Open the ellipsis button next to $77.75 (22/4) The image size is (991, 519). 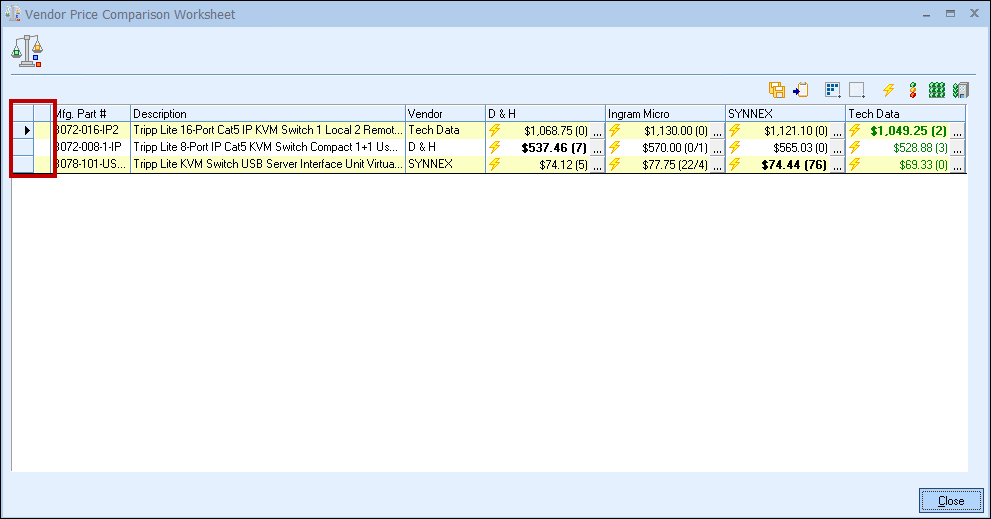click(x=717, y=165)
